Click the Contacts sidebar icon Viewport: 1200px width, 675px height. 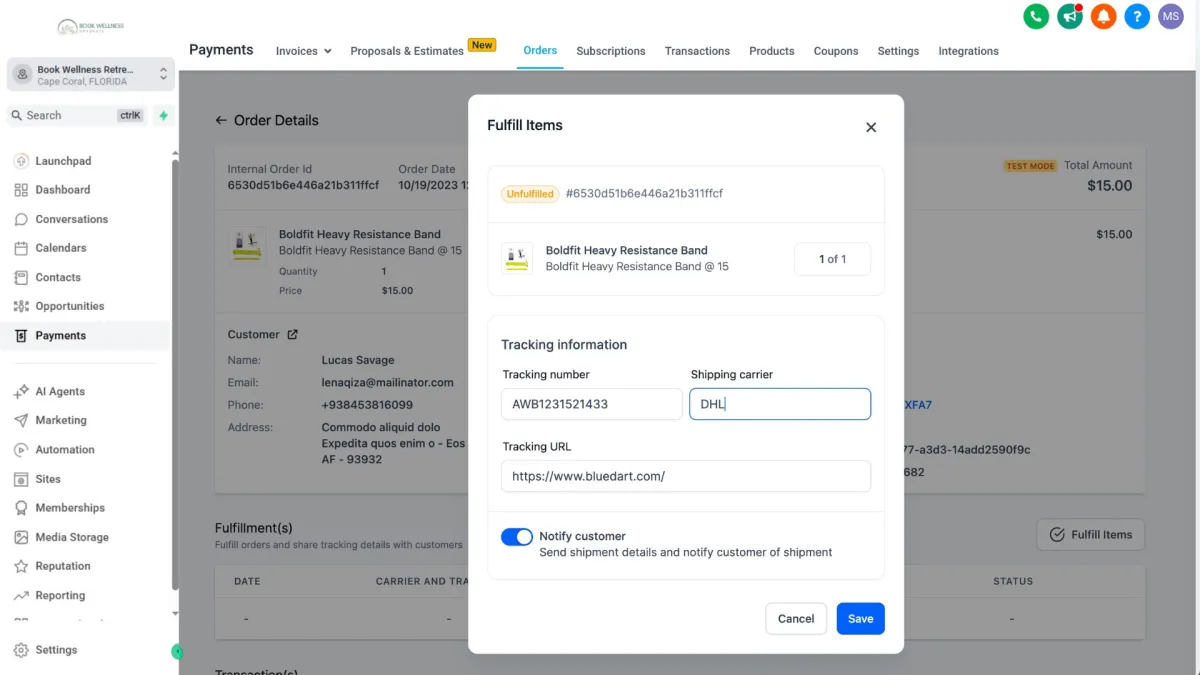21,277
